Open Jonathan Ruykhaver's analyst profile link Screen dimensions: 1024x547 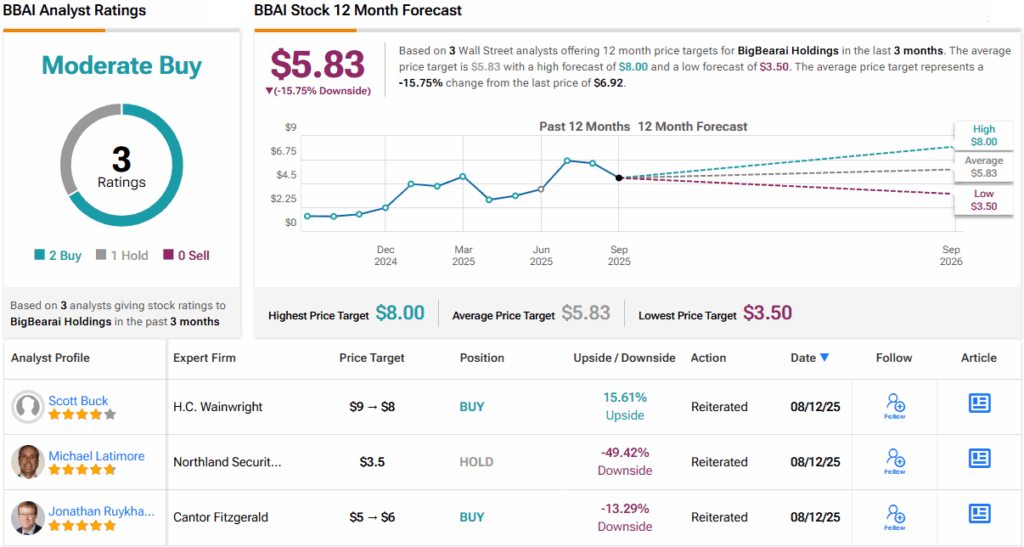pyautogui.click(x=101, y=511)
